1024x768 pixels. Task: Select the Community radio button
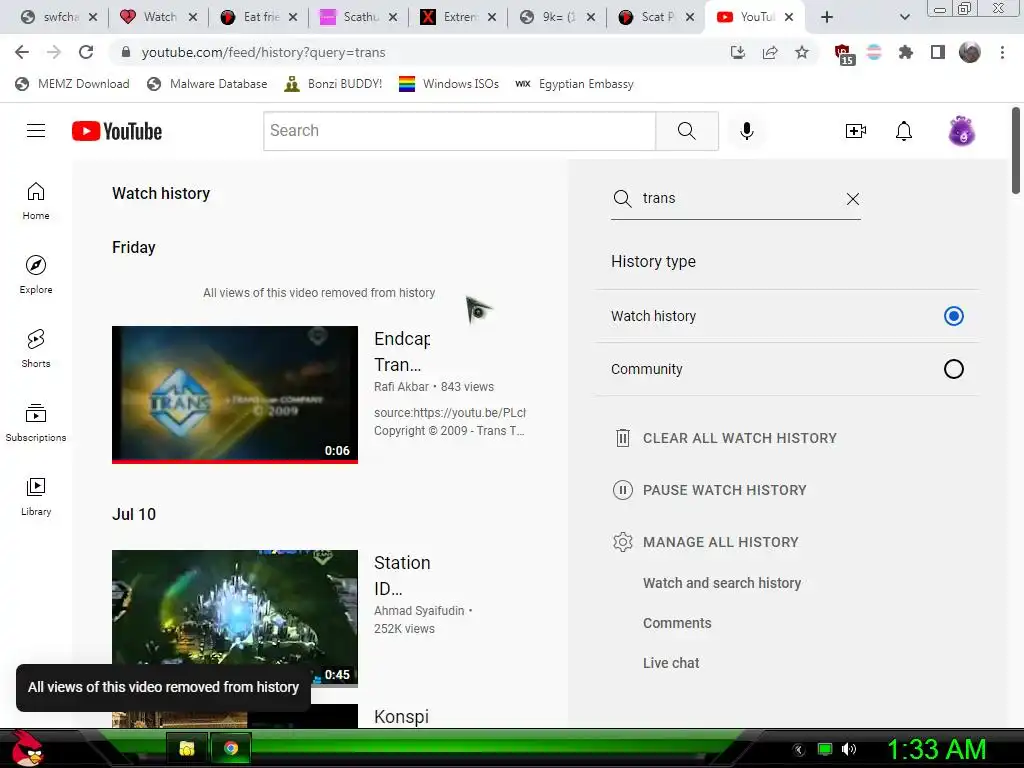953,369
